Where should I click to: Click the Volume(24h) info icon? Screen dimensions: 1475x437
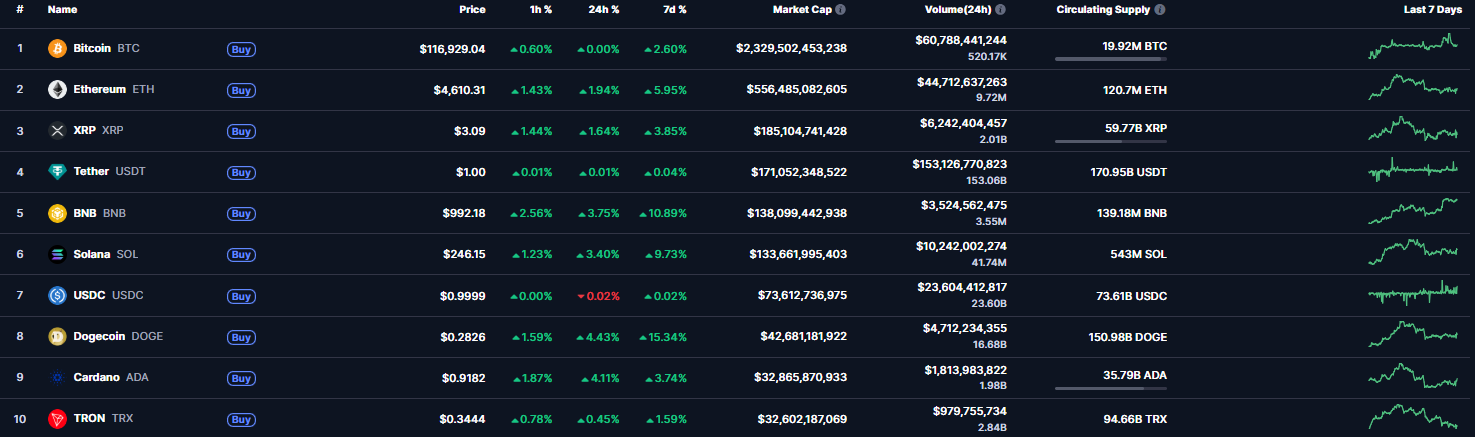click(x=1000, y=9)
